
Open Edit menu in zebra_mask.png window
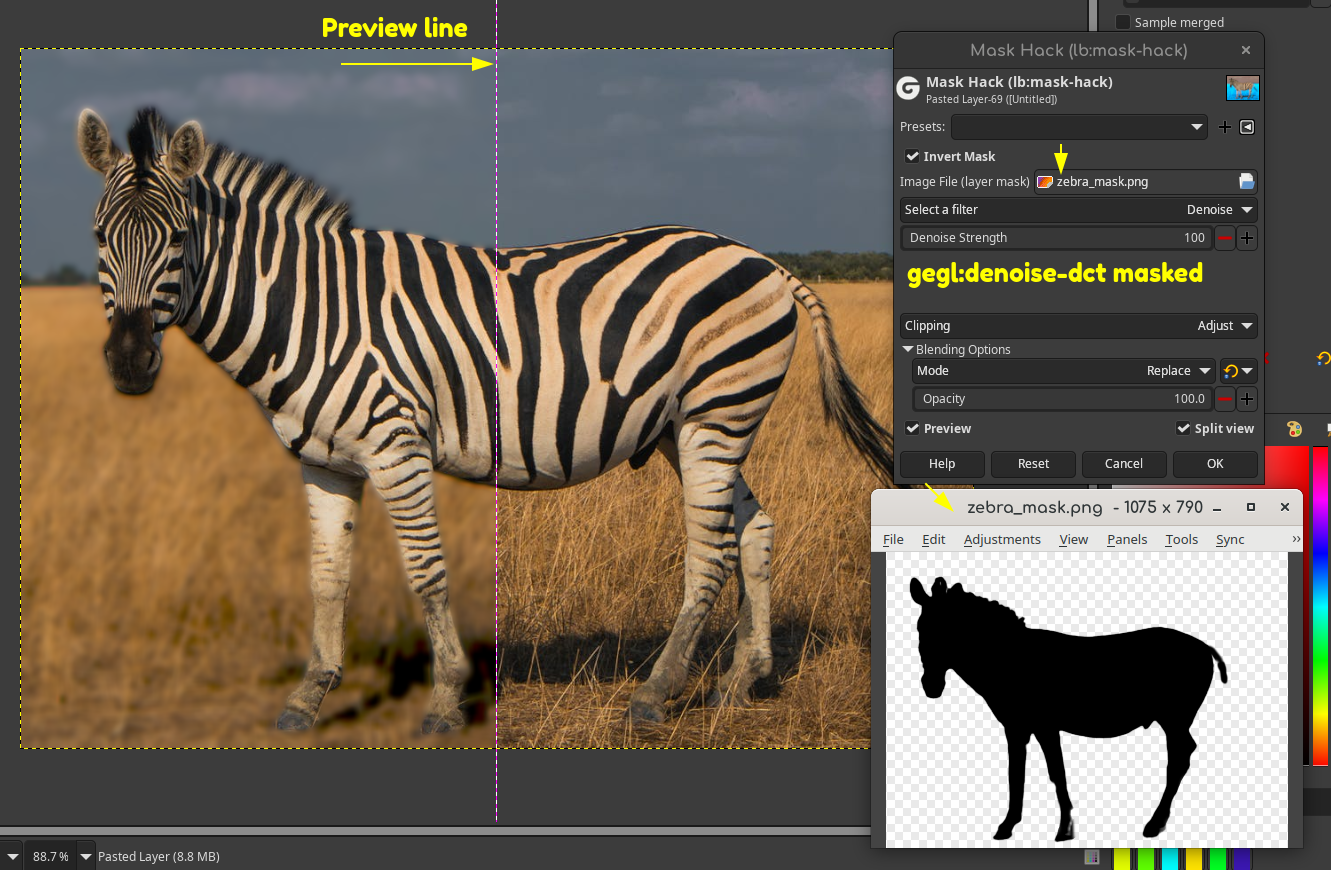pyautogui.click(x=933, y=539)
